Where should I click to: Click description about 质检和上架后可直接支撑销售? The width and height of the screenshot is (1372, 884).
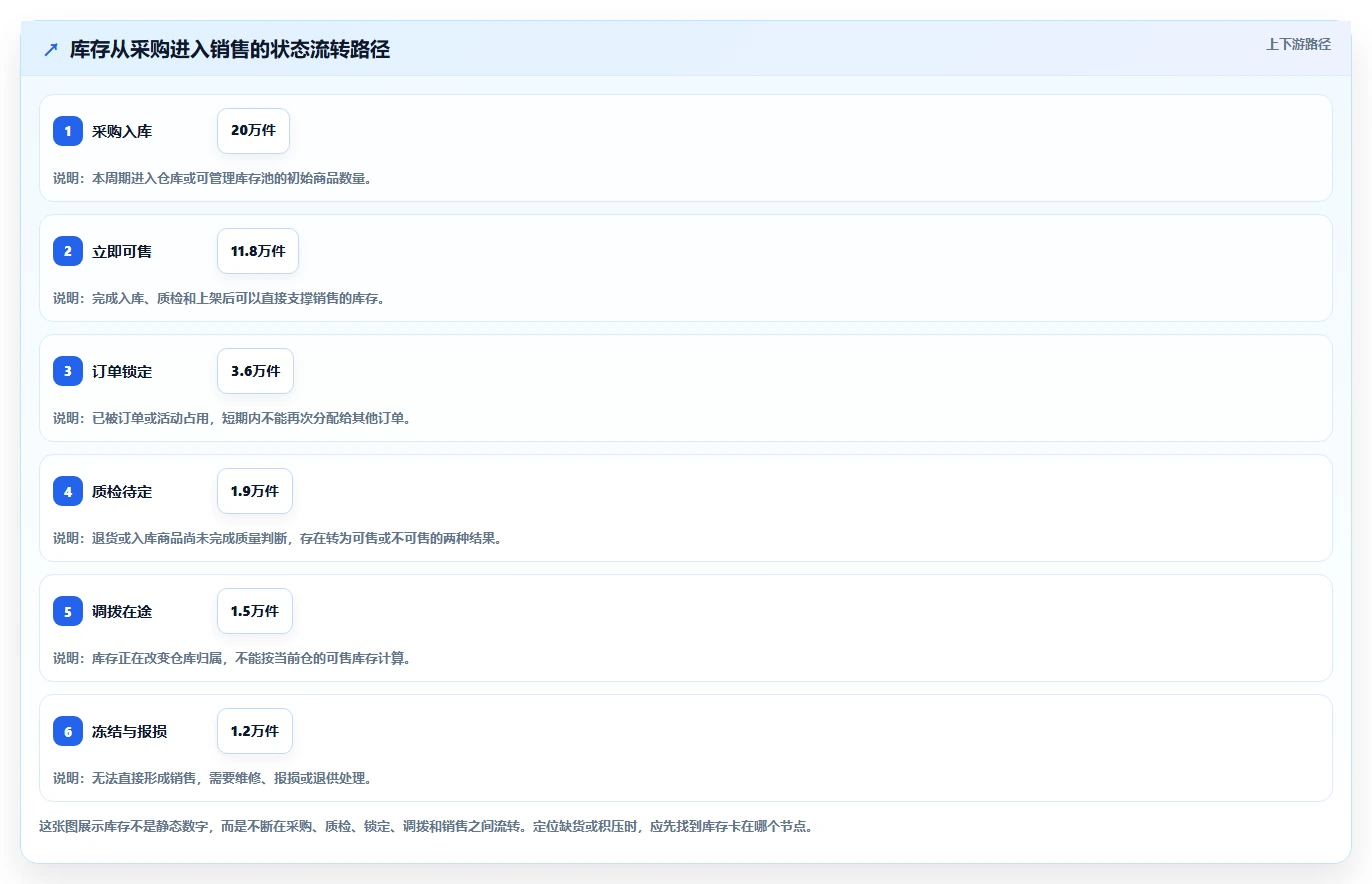point(219,298)
